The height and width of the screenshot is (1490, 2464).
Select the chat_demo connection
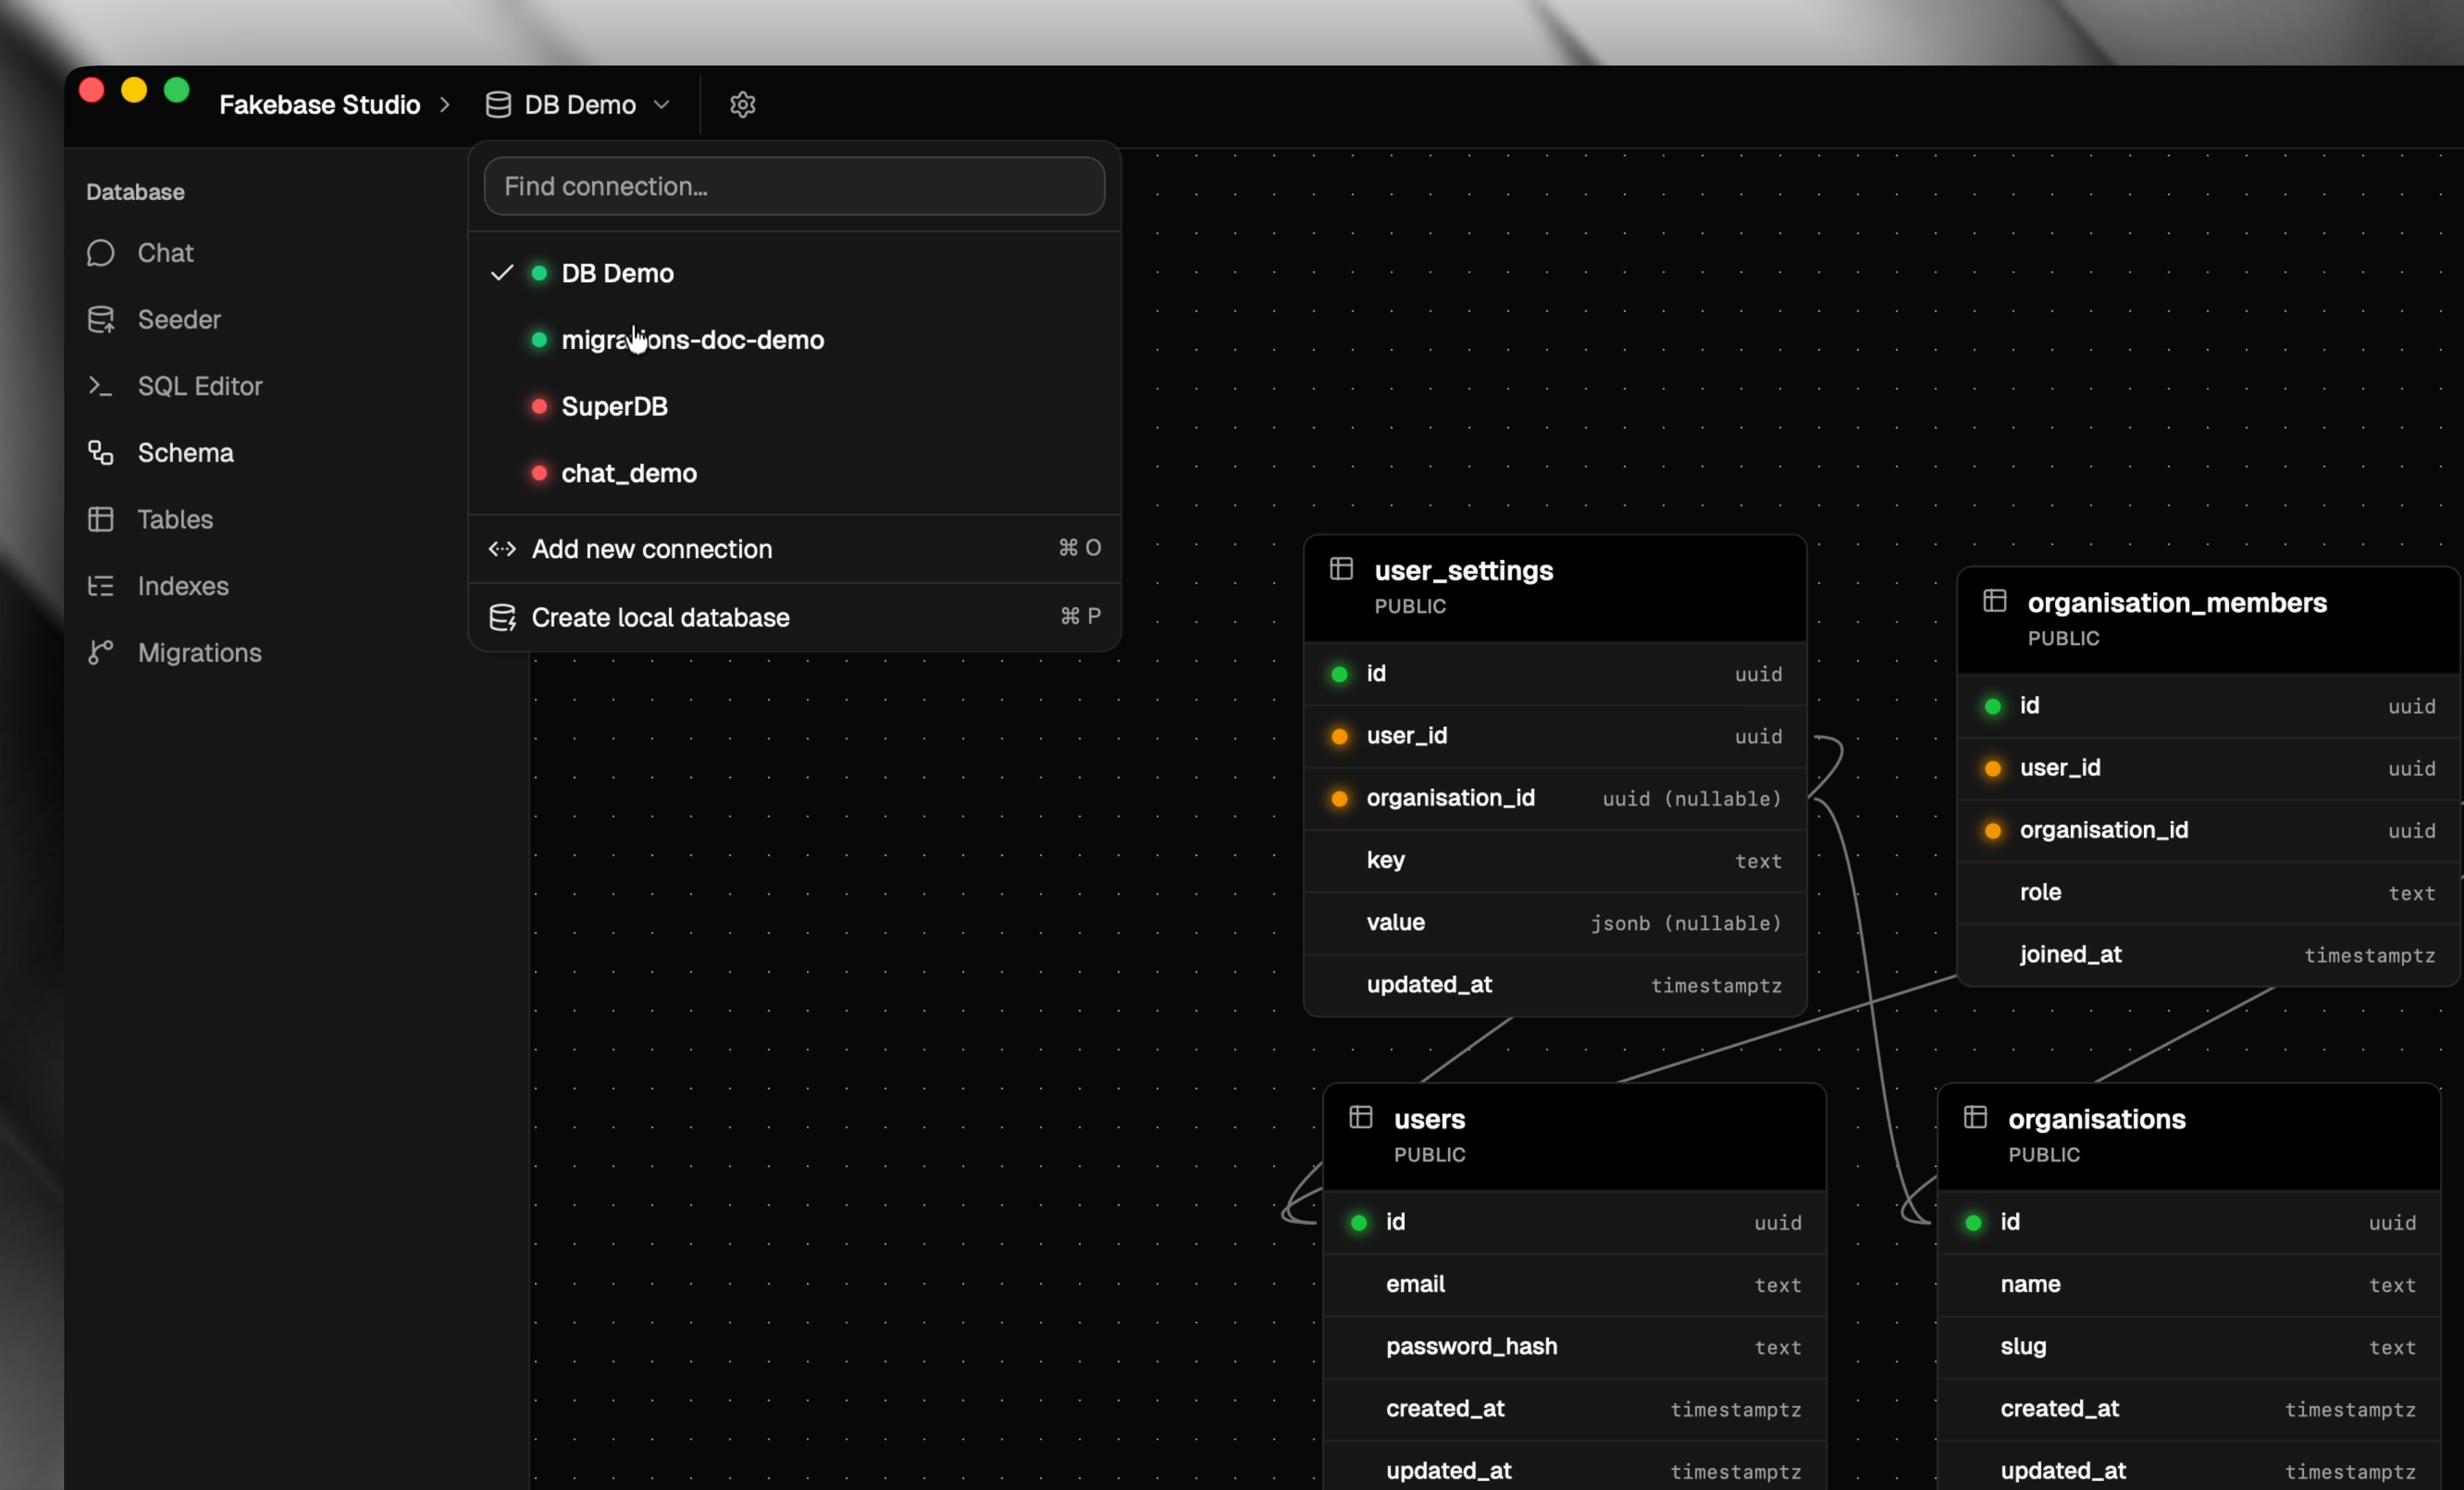click(x=794, y=473)
